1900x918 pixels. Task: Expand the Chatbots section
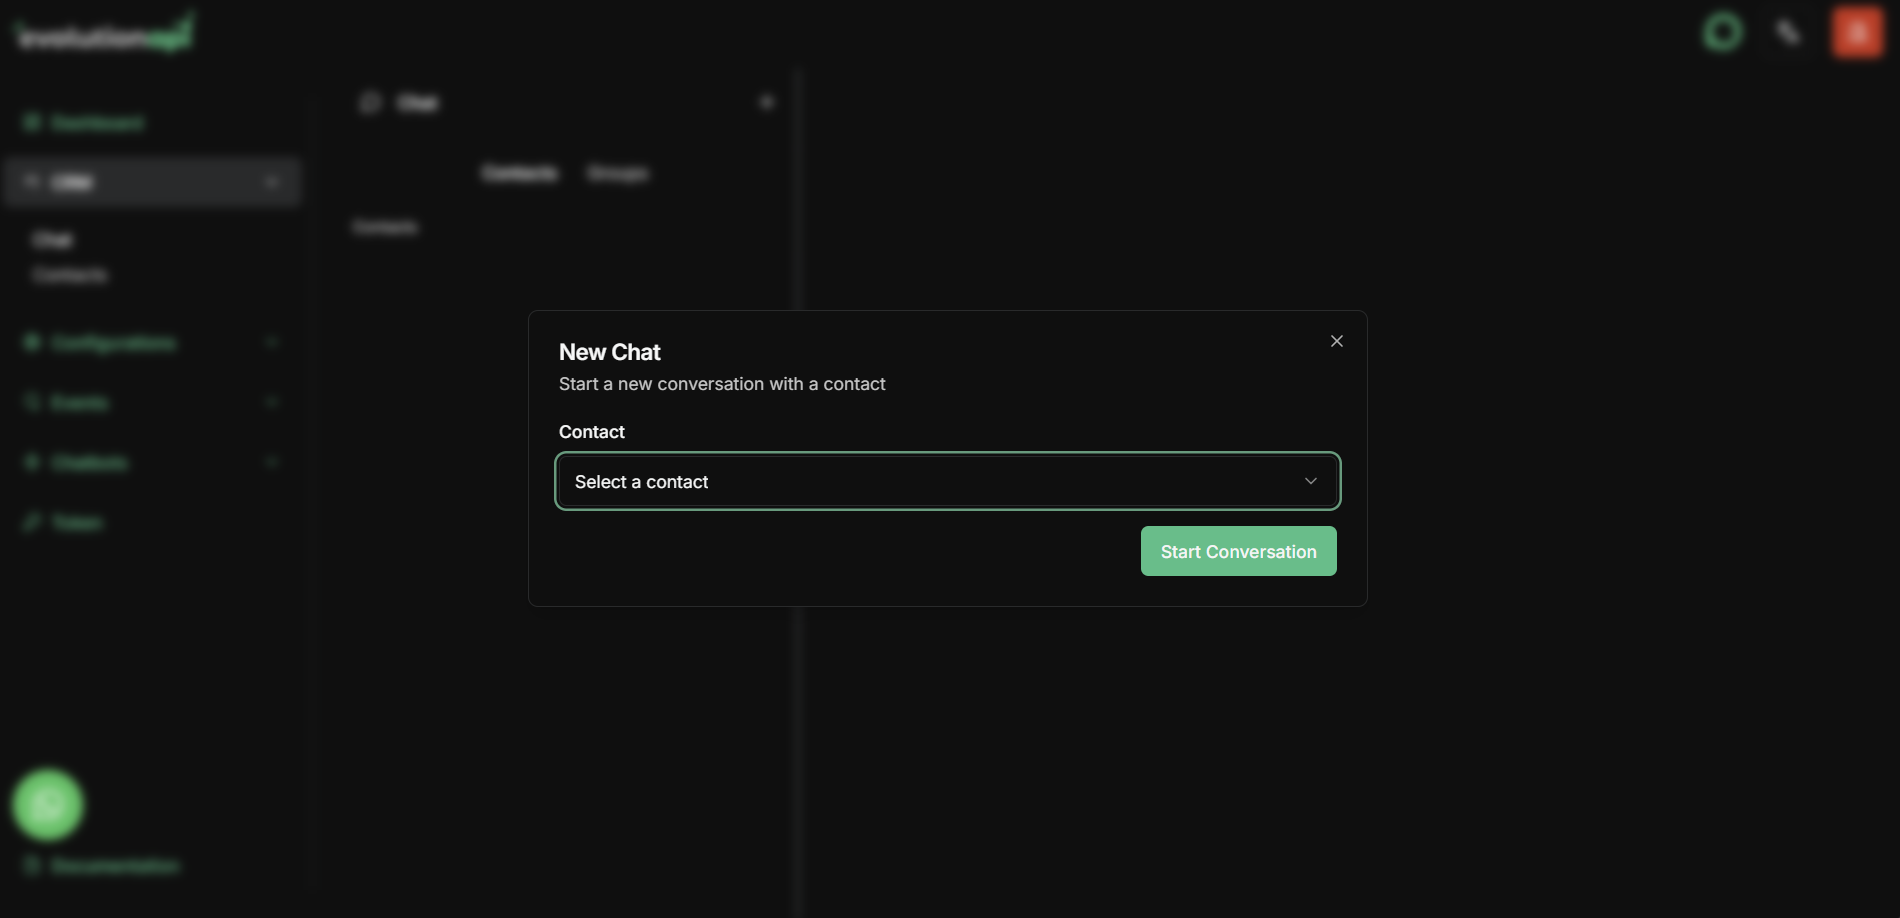coord(271,462)
